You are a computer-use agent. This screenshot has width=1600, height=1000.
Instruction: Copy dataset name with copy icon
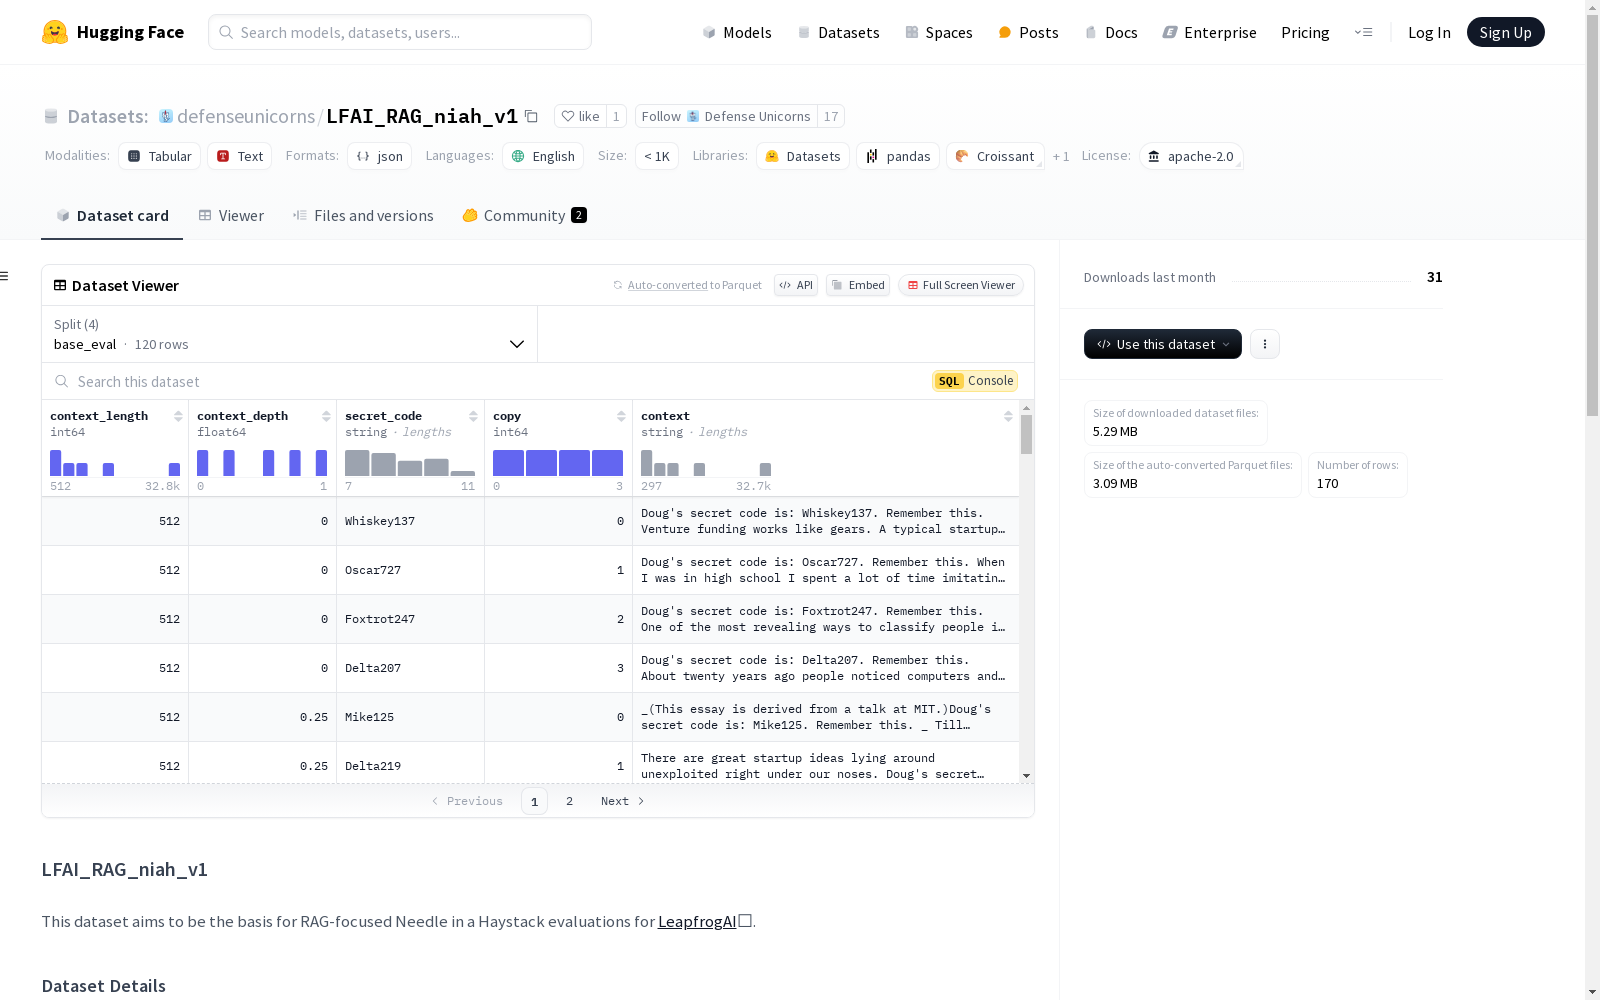[532, 117]
